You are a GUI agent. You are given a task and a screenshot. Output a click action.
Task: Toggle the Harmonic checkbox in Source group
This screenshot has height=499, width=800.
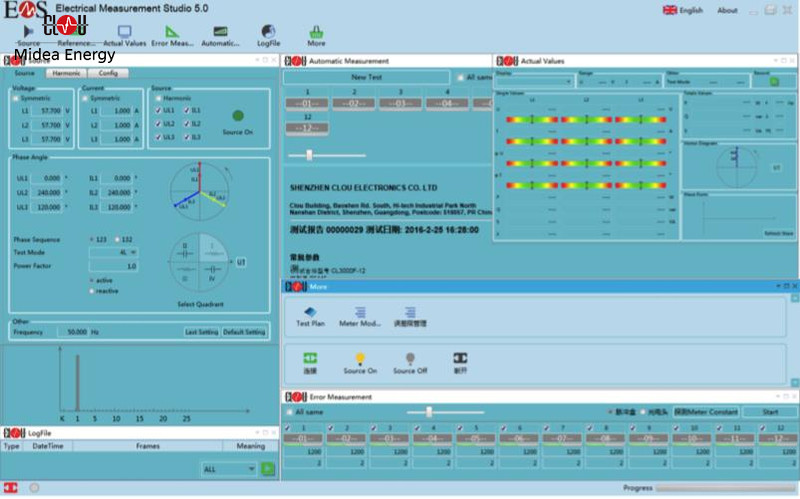coord(158,98)
